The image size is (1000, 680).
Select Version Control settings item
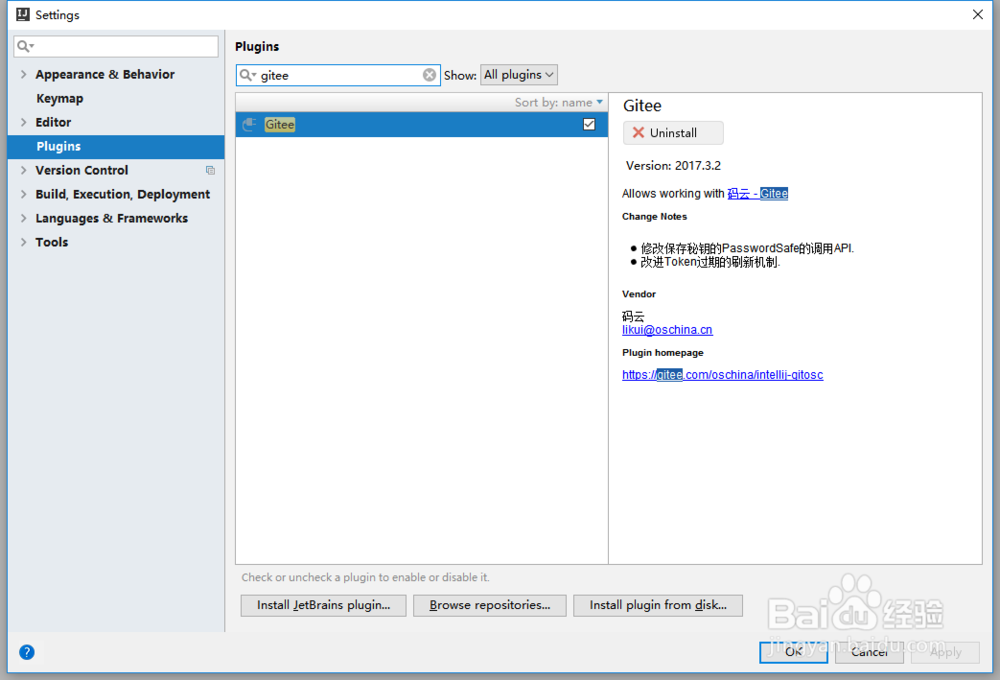[x=82, y=170]
